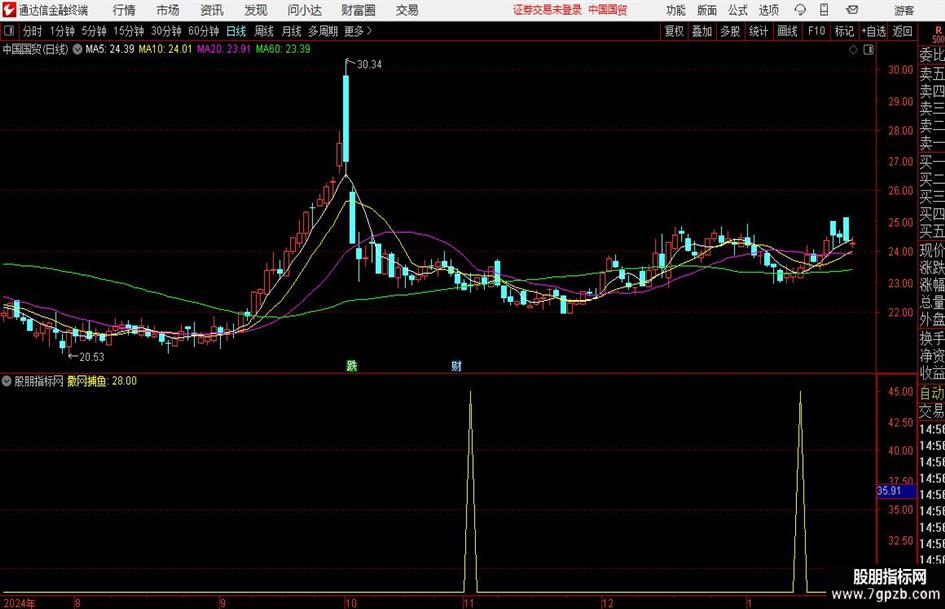Open the 财富圈 menu
945x609 pixels.
click(x=358, y=10)
